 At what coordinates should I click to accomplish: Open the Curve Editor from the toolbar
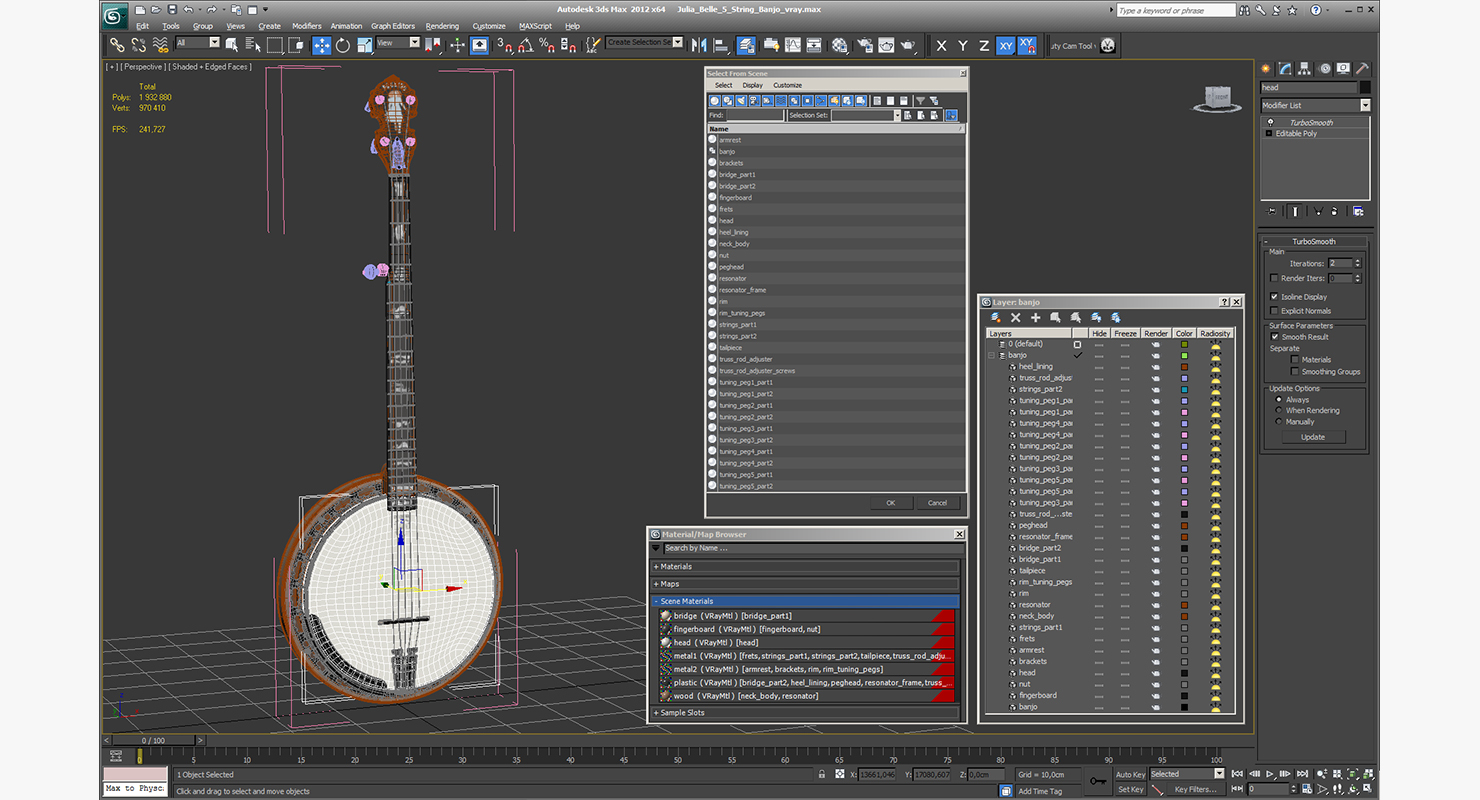click(x=792, y=45)
